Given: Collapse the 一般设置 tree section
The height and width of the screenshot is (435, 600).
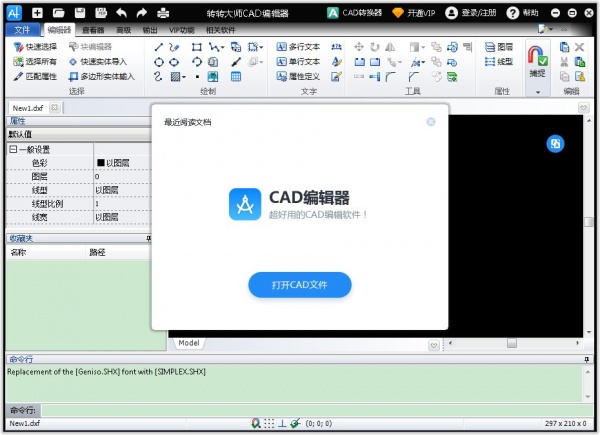Looking at the screenshot, I should click(13, 149).
